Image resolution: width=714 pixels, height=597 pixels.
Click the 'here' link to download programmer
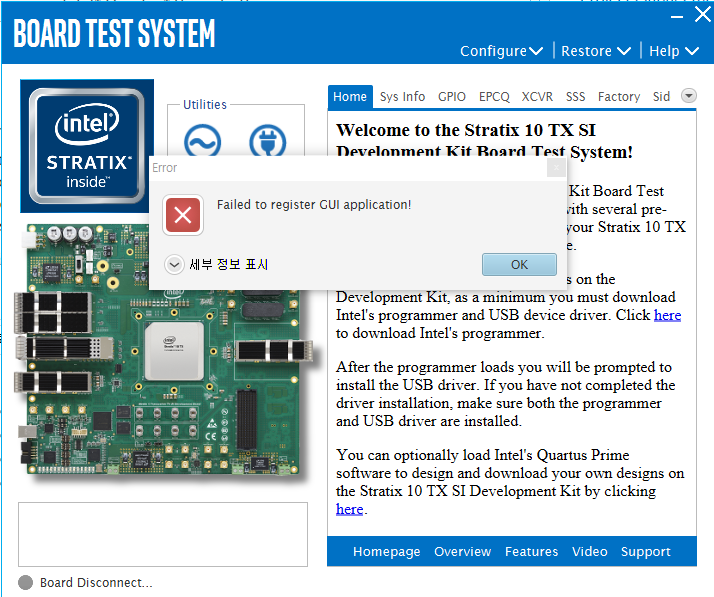coord(667,315)
